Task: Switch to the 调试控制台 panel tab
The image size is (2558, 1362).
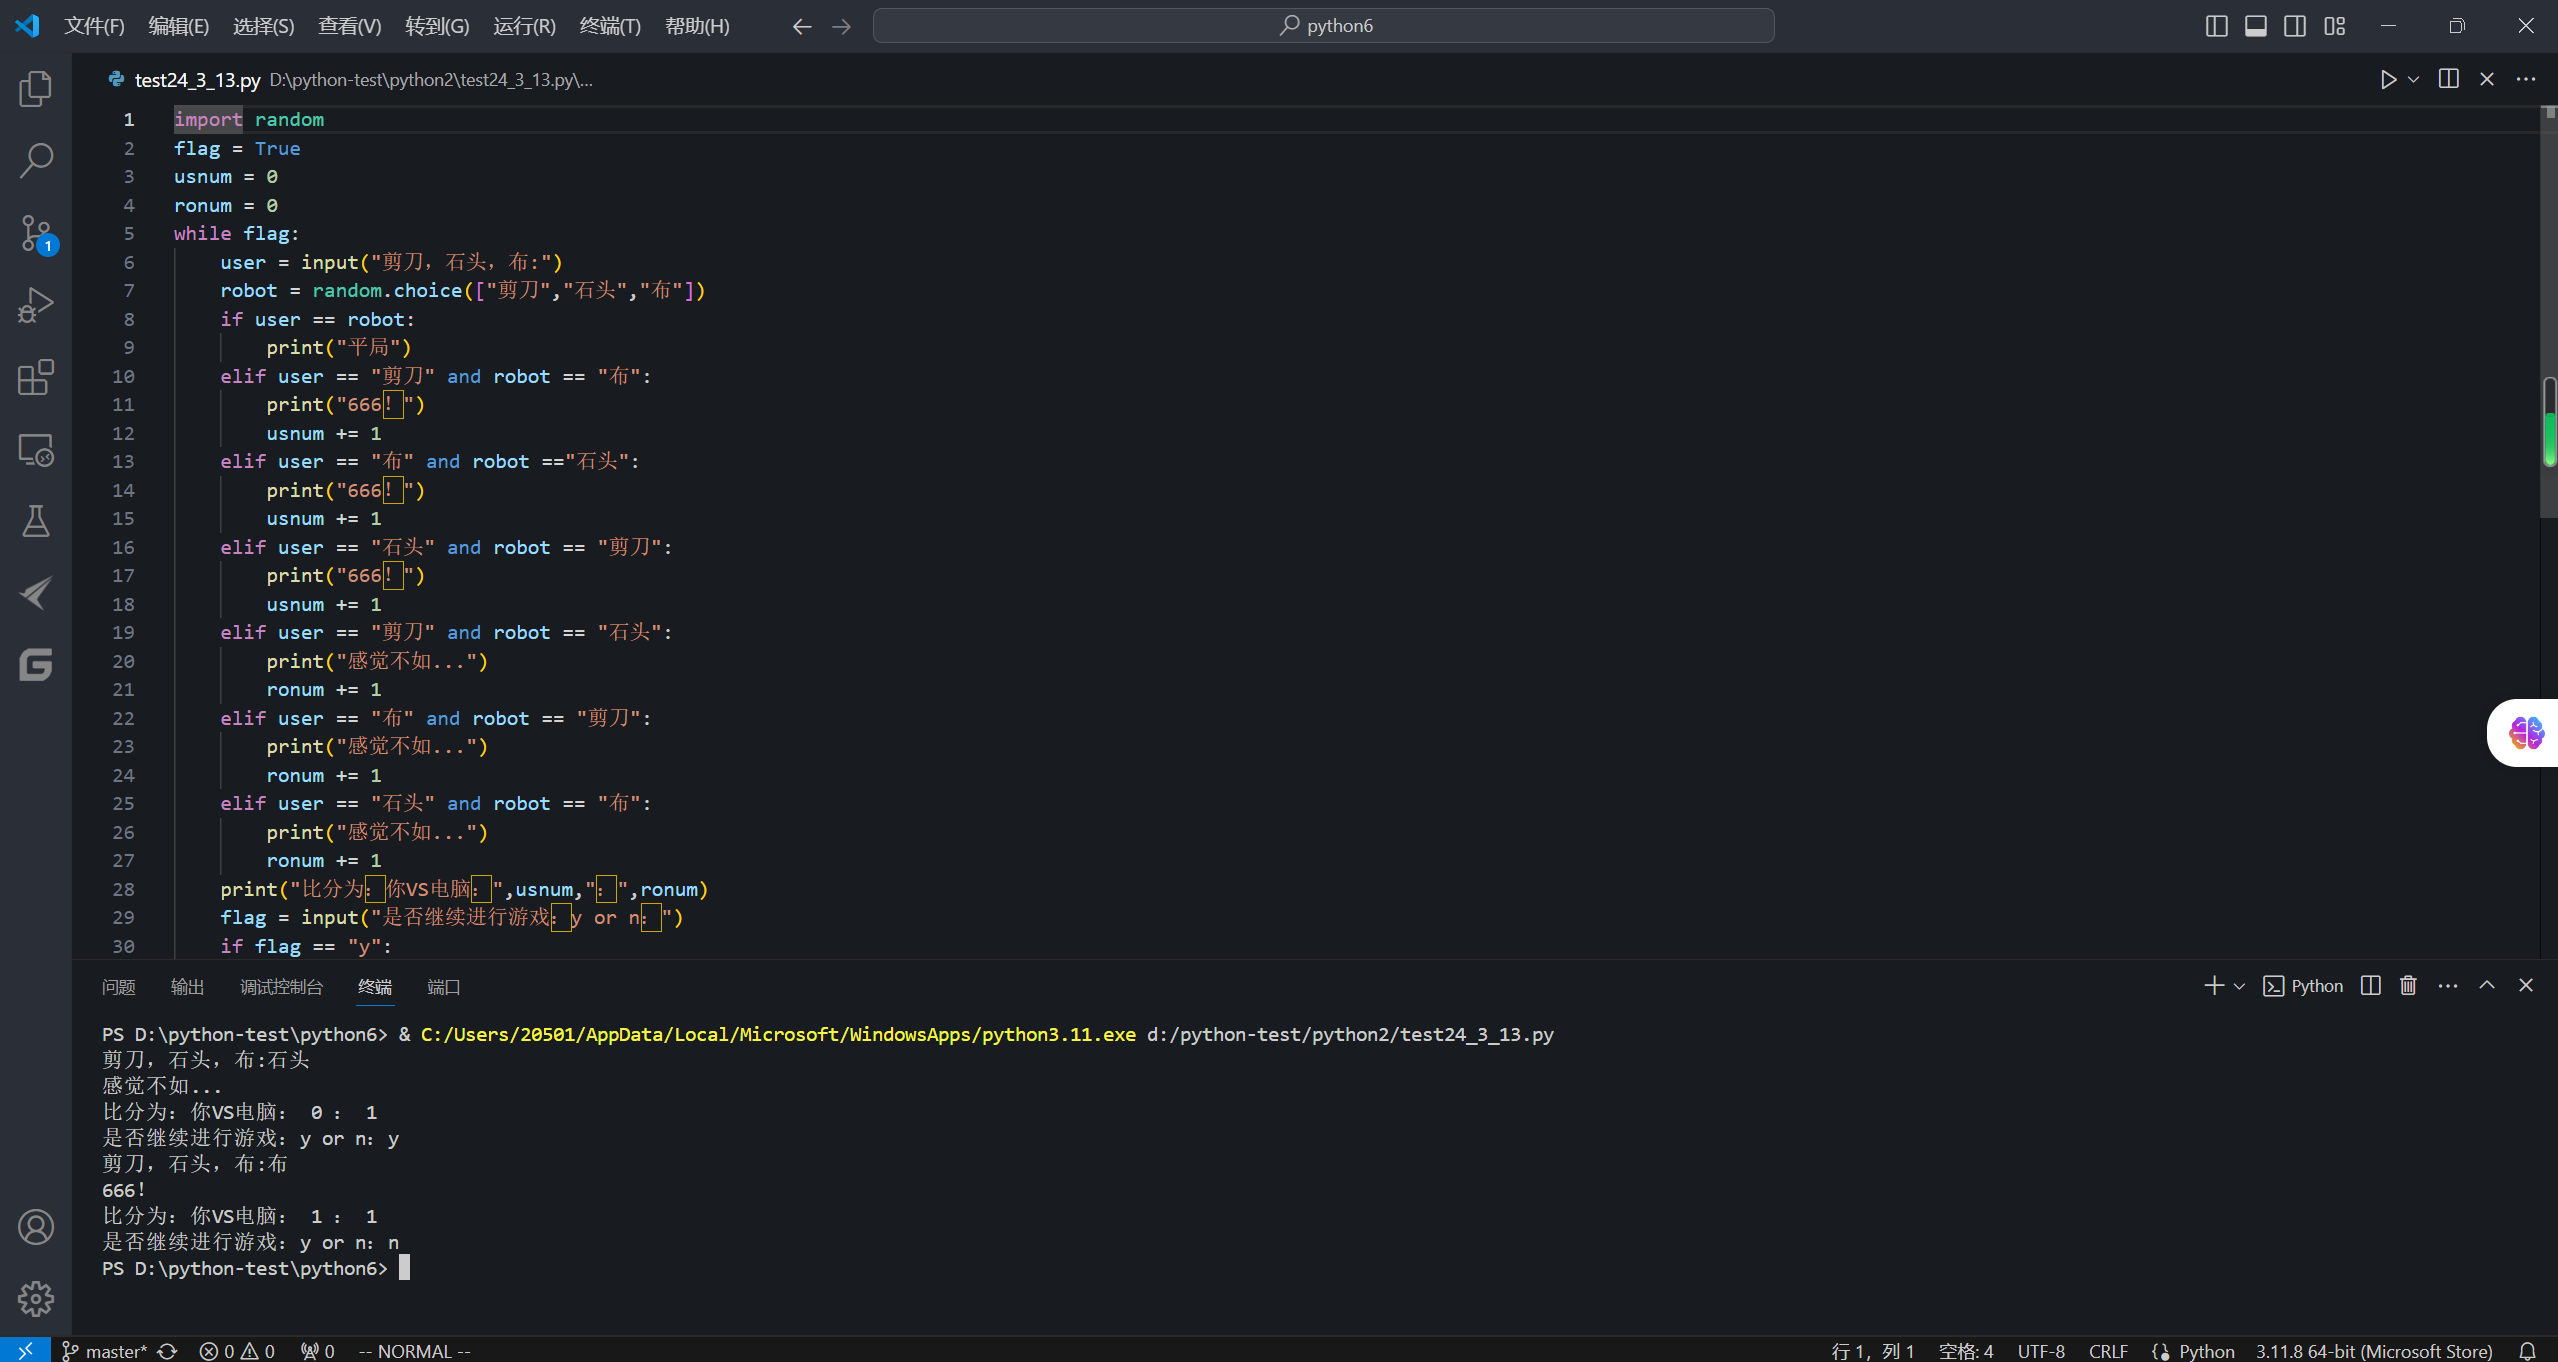Action: (281, 987)
